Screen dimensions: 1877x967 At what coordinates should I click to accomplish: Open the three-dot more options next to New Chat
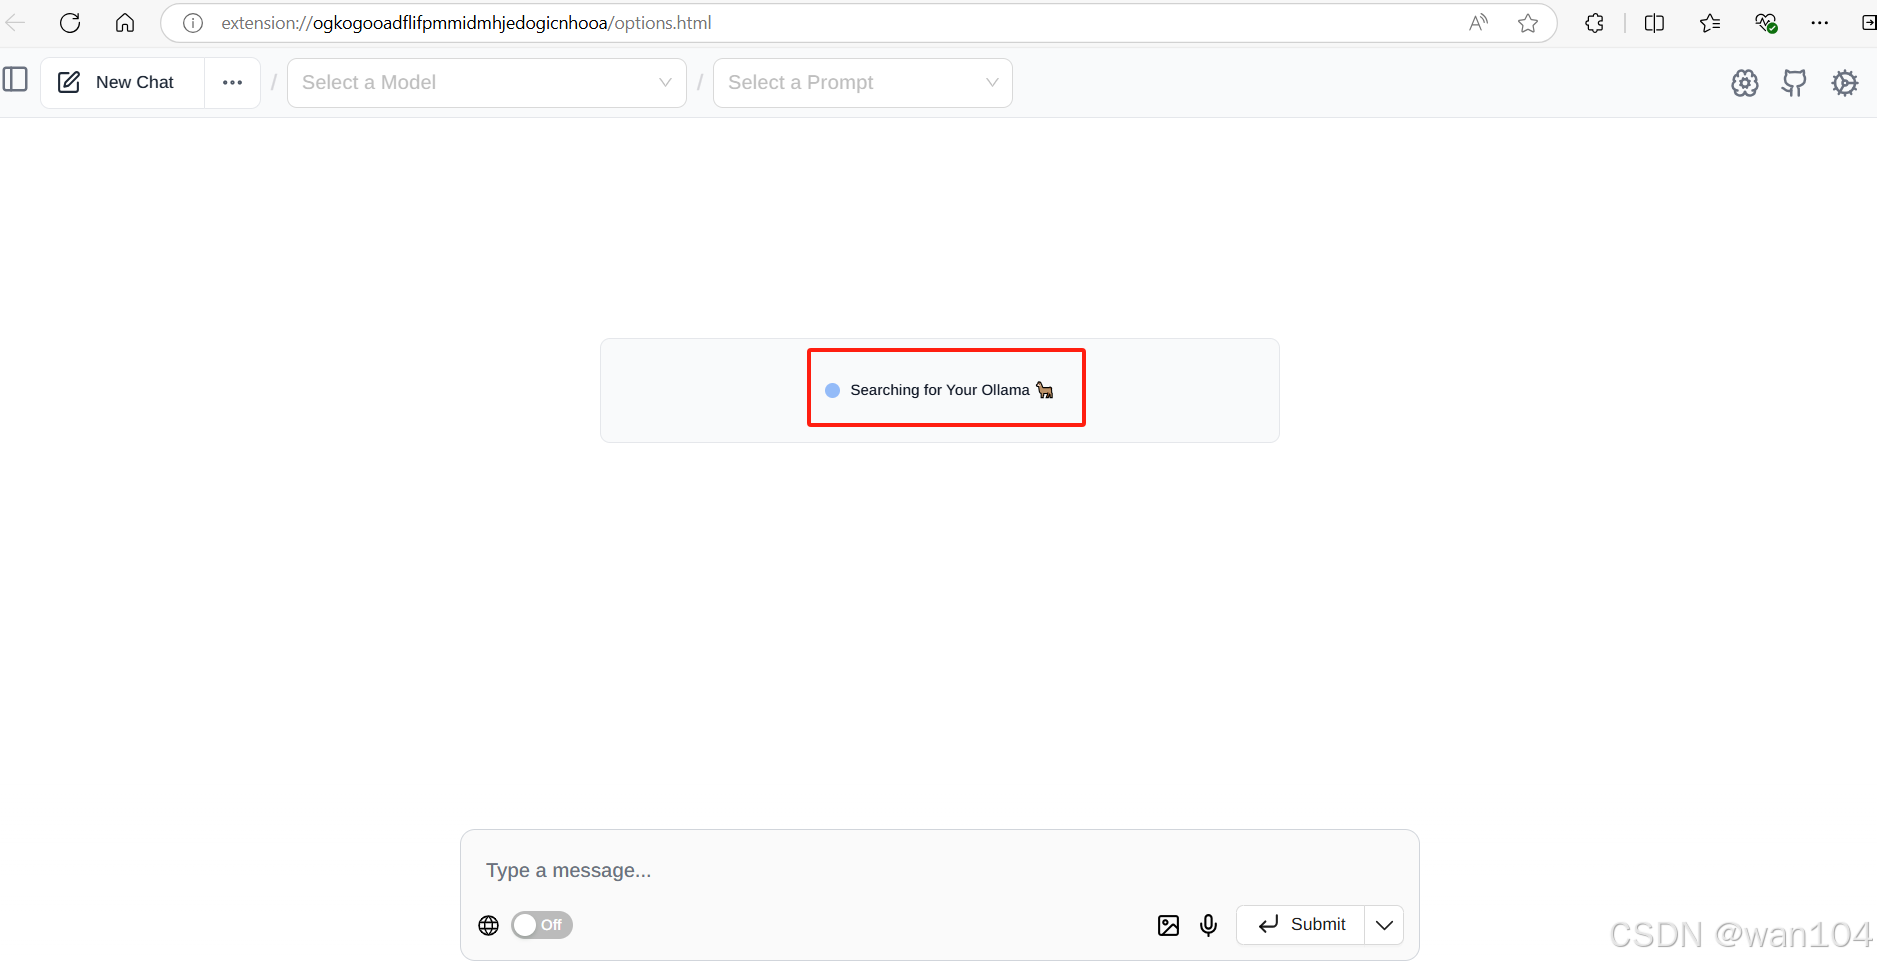coord(233,82)
